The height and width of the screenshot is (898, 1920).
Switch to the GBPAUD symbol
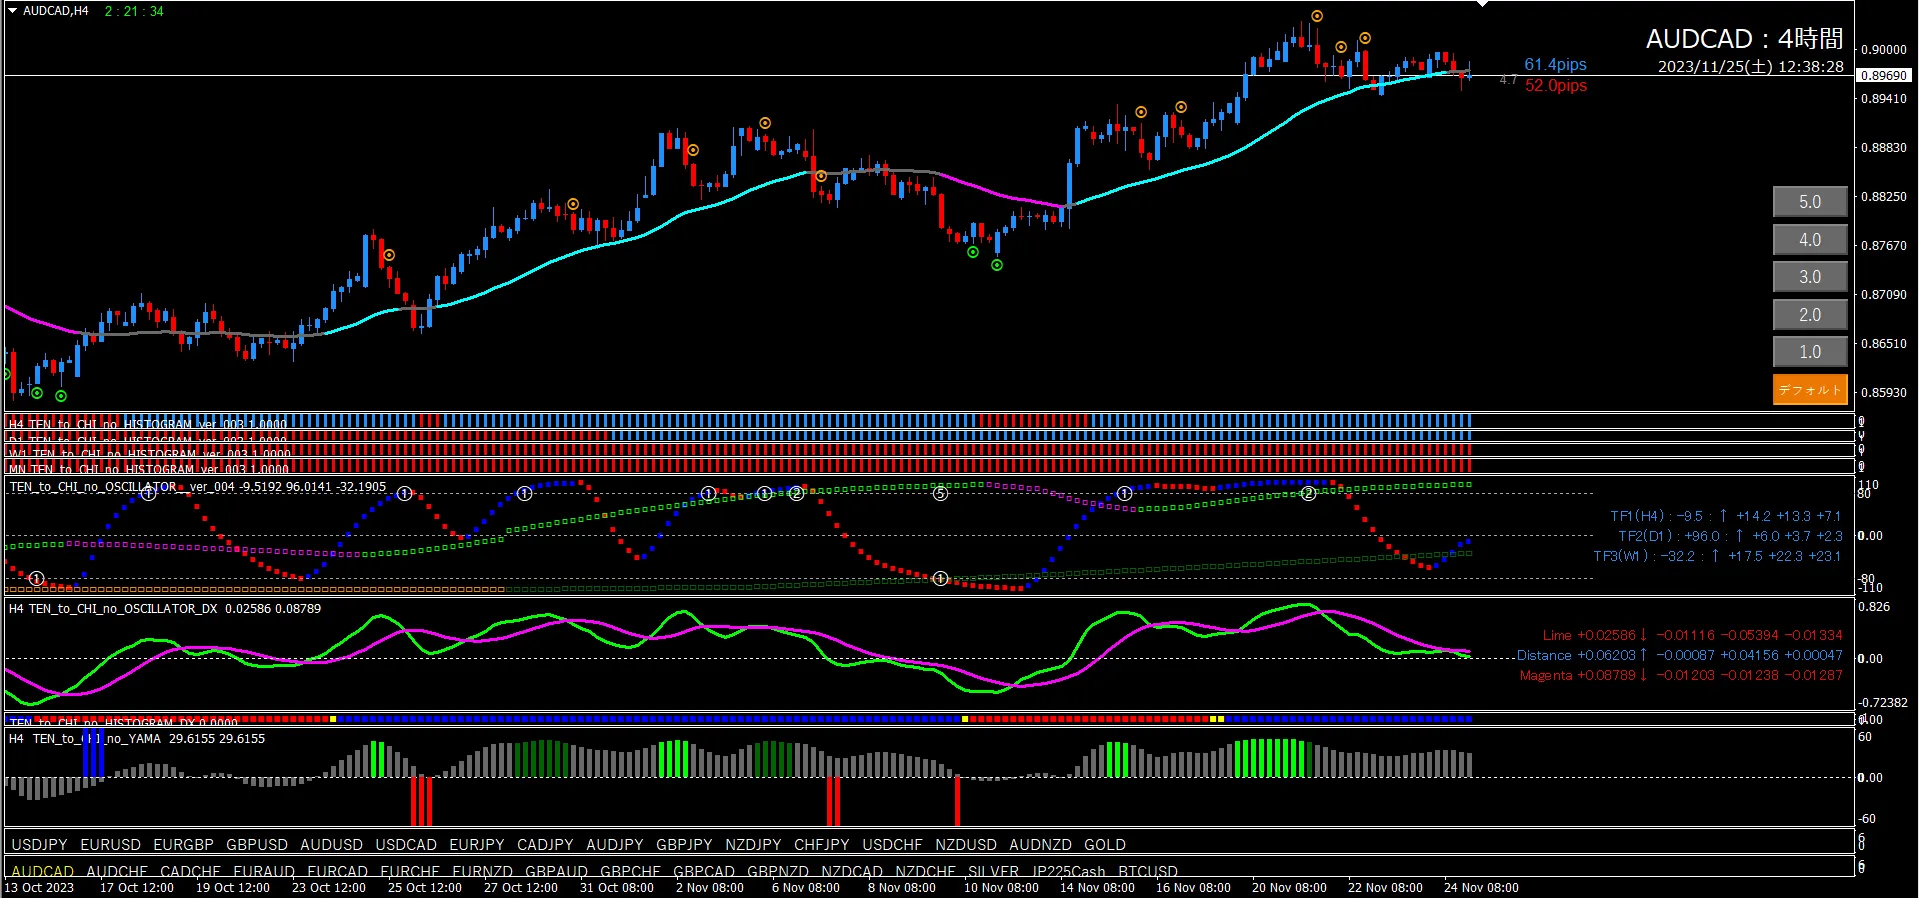[x=557, y=872]
